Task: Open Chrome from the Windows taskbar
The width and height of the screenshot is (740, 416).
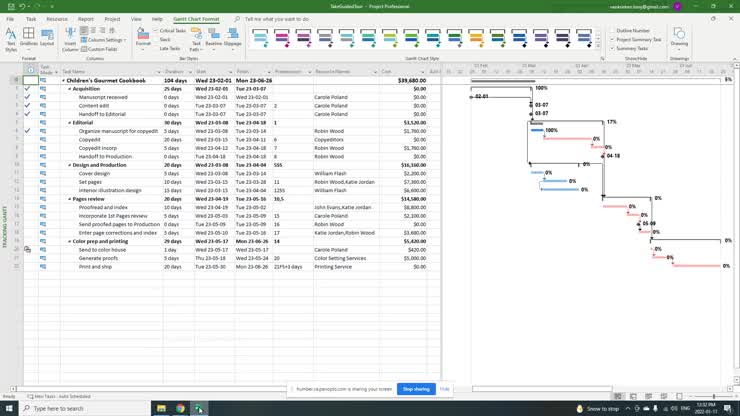Action: tap(180, 408)
